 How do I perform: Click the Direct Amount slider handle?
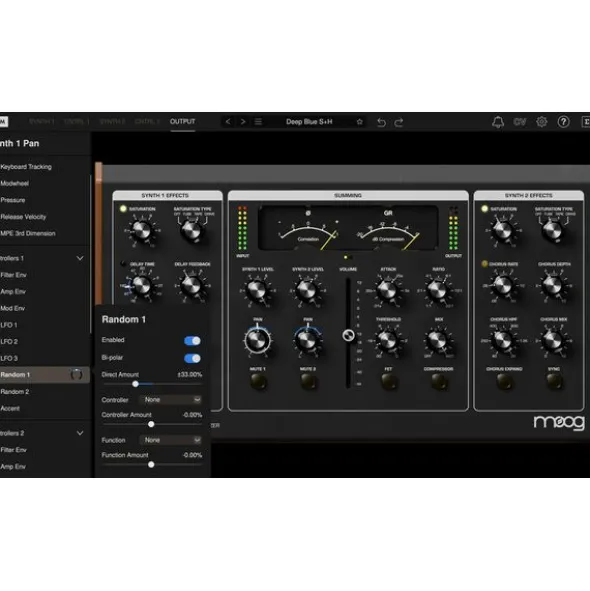click(x=135, y=384)
